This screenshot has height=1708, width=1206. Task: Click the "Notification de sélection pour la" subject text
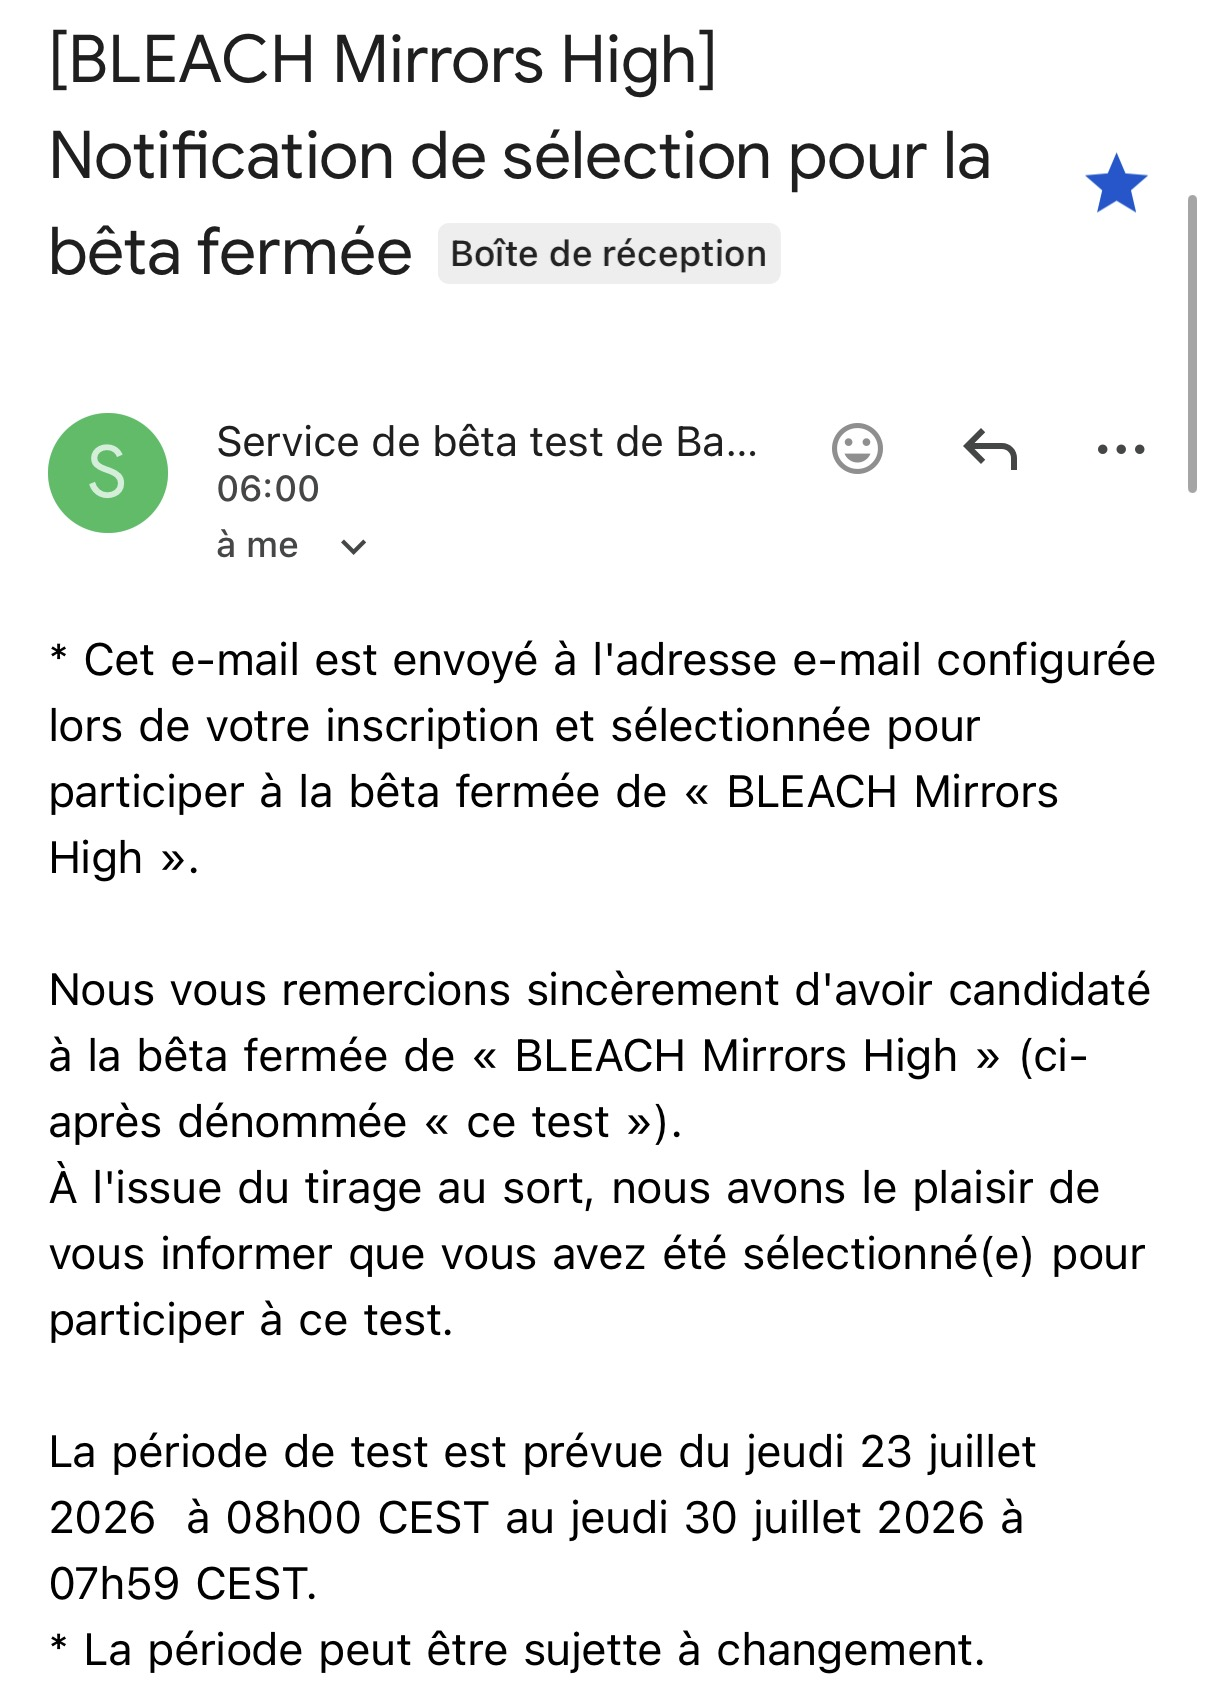(x=520, y=157)
